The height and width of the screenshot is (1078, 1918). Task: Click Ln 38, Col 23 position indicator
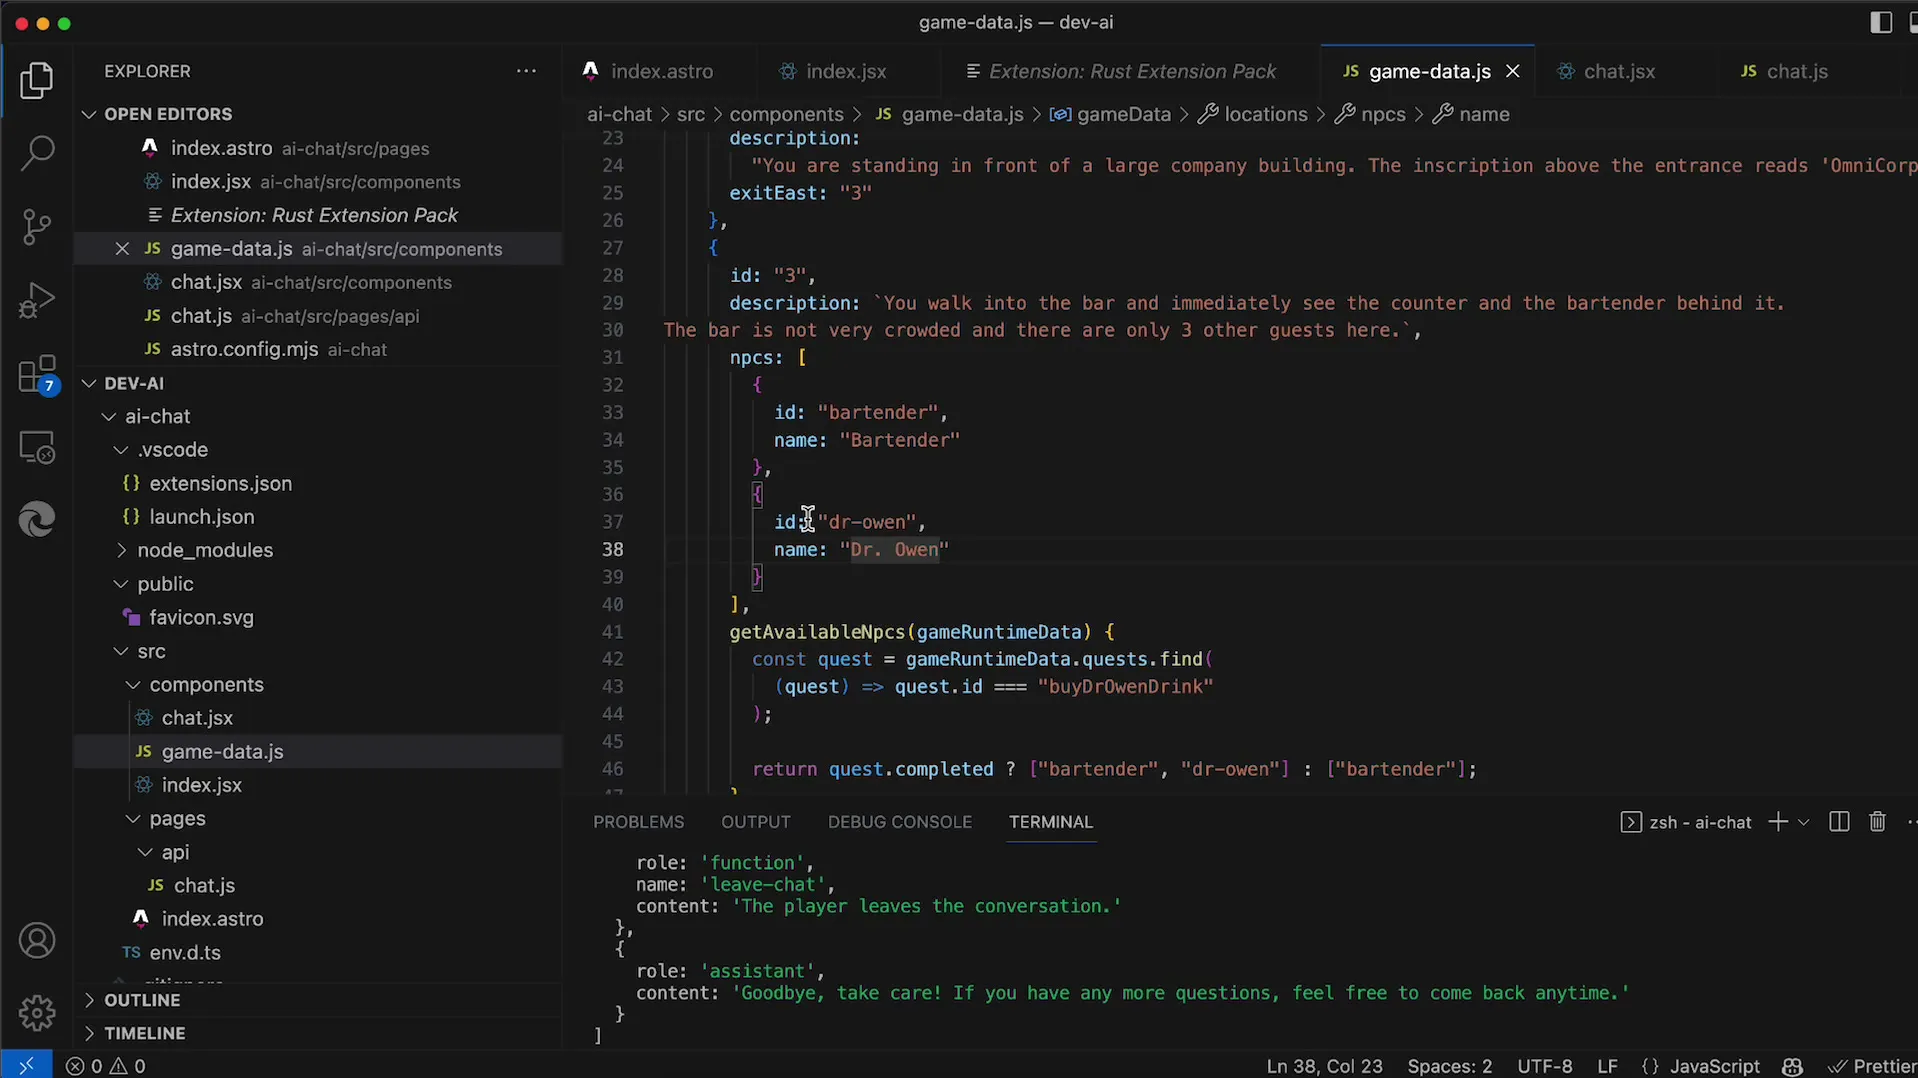click(x=1324, y=1066)
